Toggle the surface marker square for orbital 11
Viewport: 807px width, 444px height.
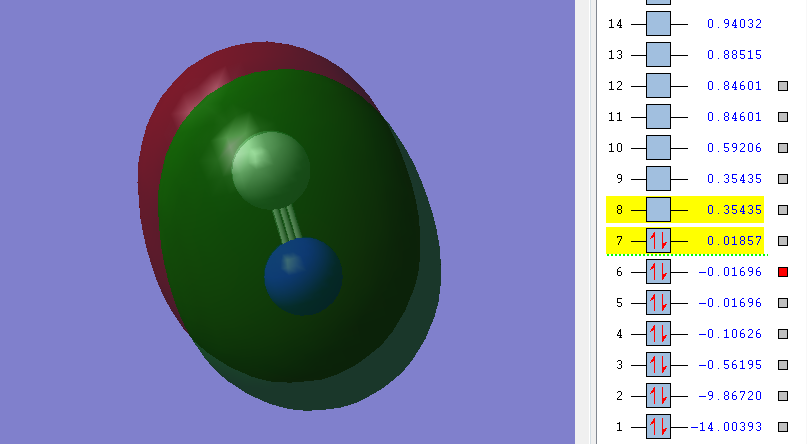coord(783,117)
